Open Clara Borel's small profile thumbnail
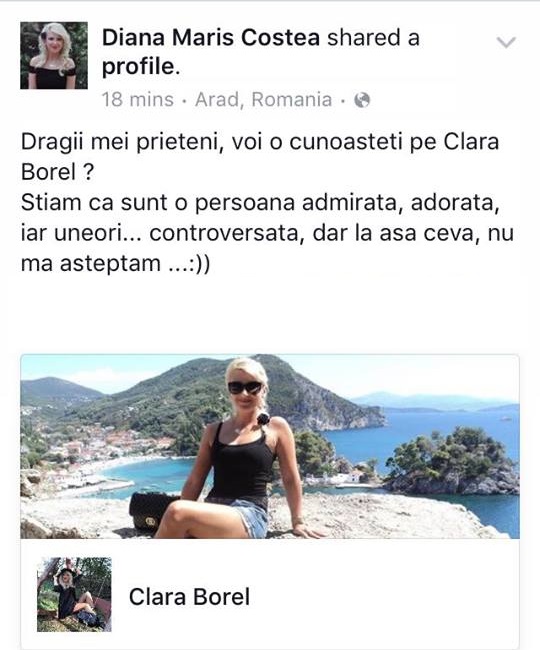Viewport: 540px width, 650px height. coord(74,594)
